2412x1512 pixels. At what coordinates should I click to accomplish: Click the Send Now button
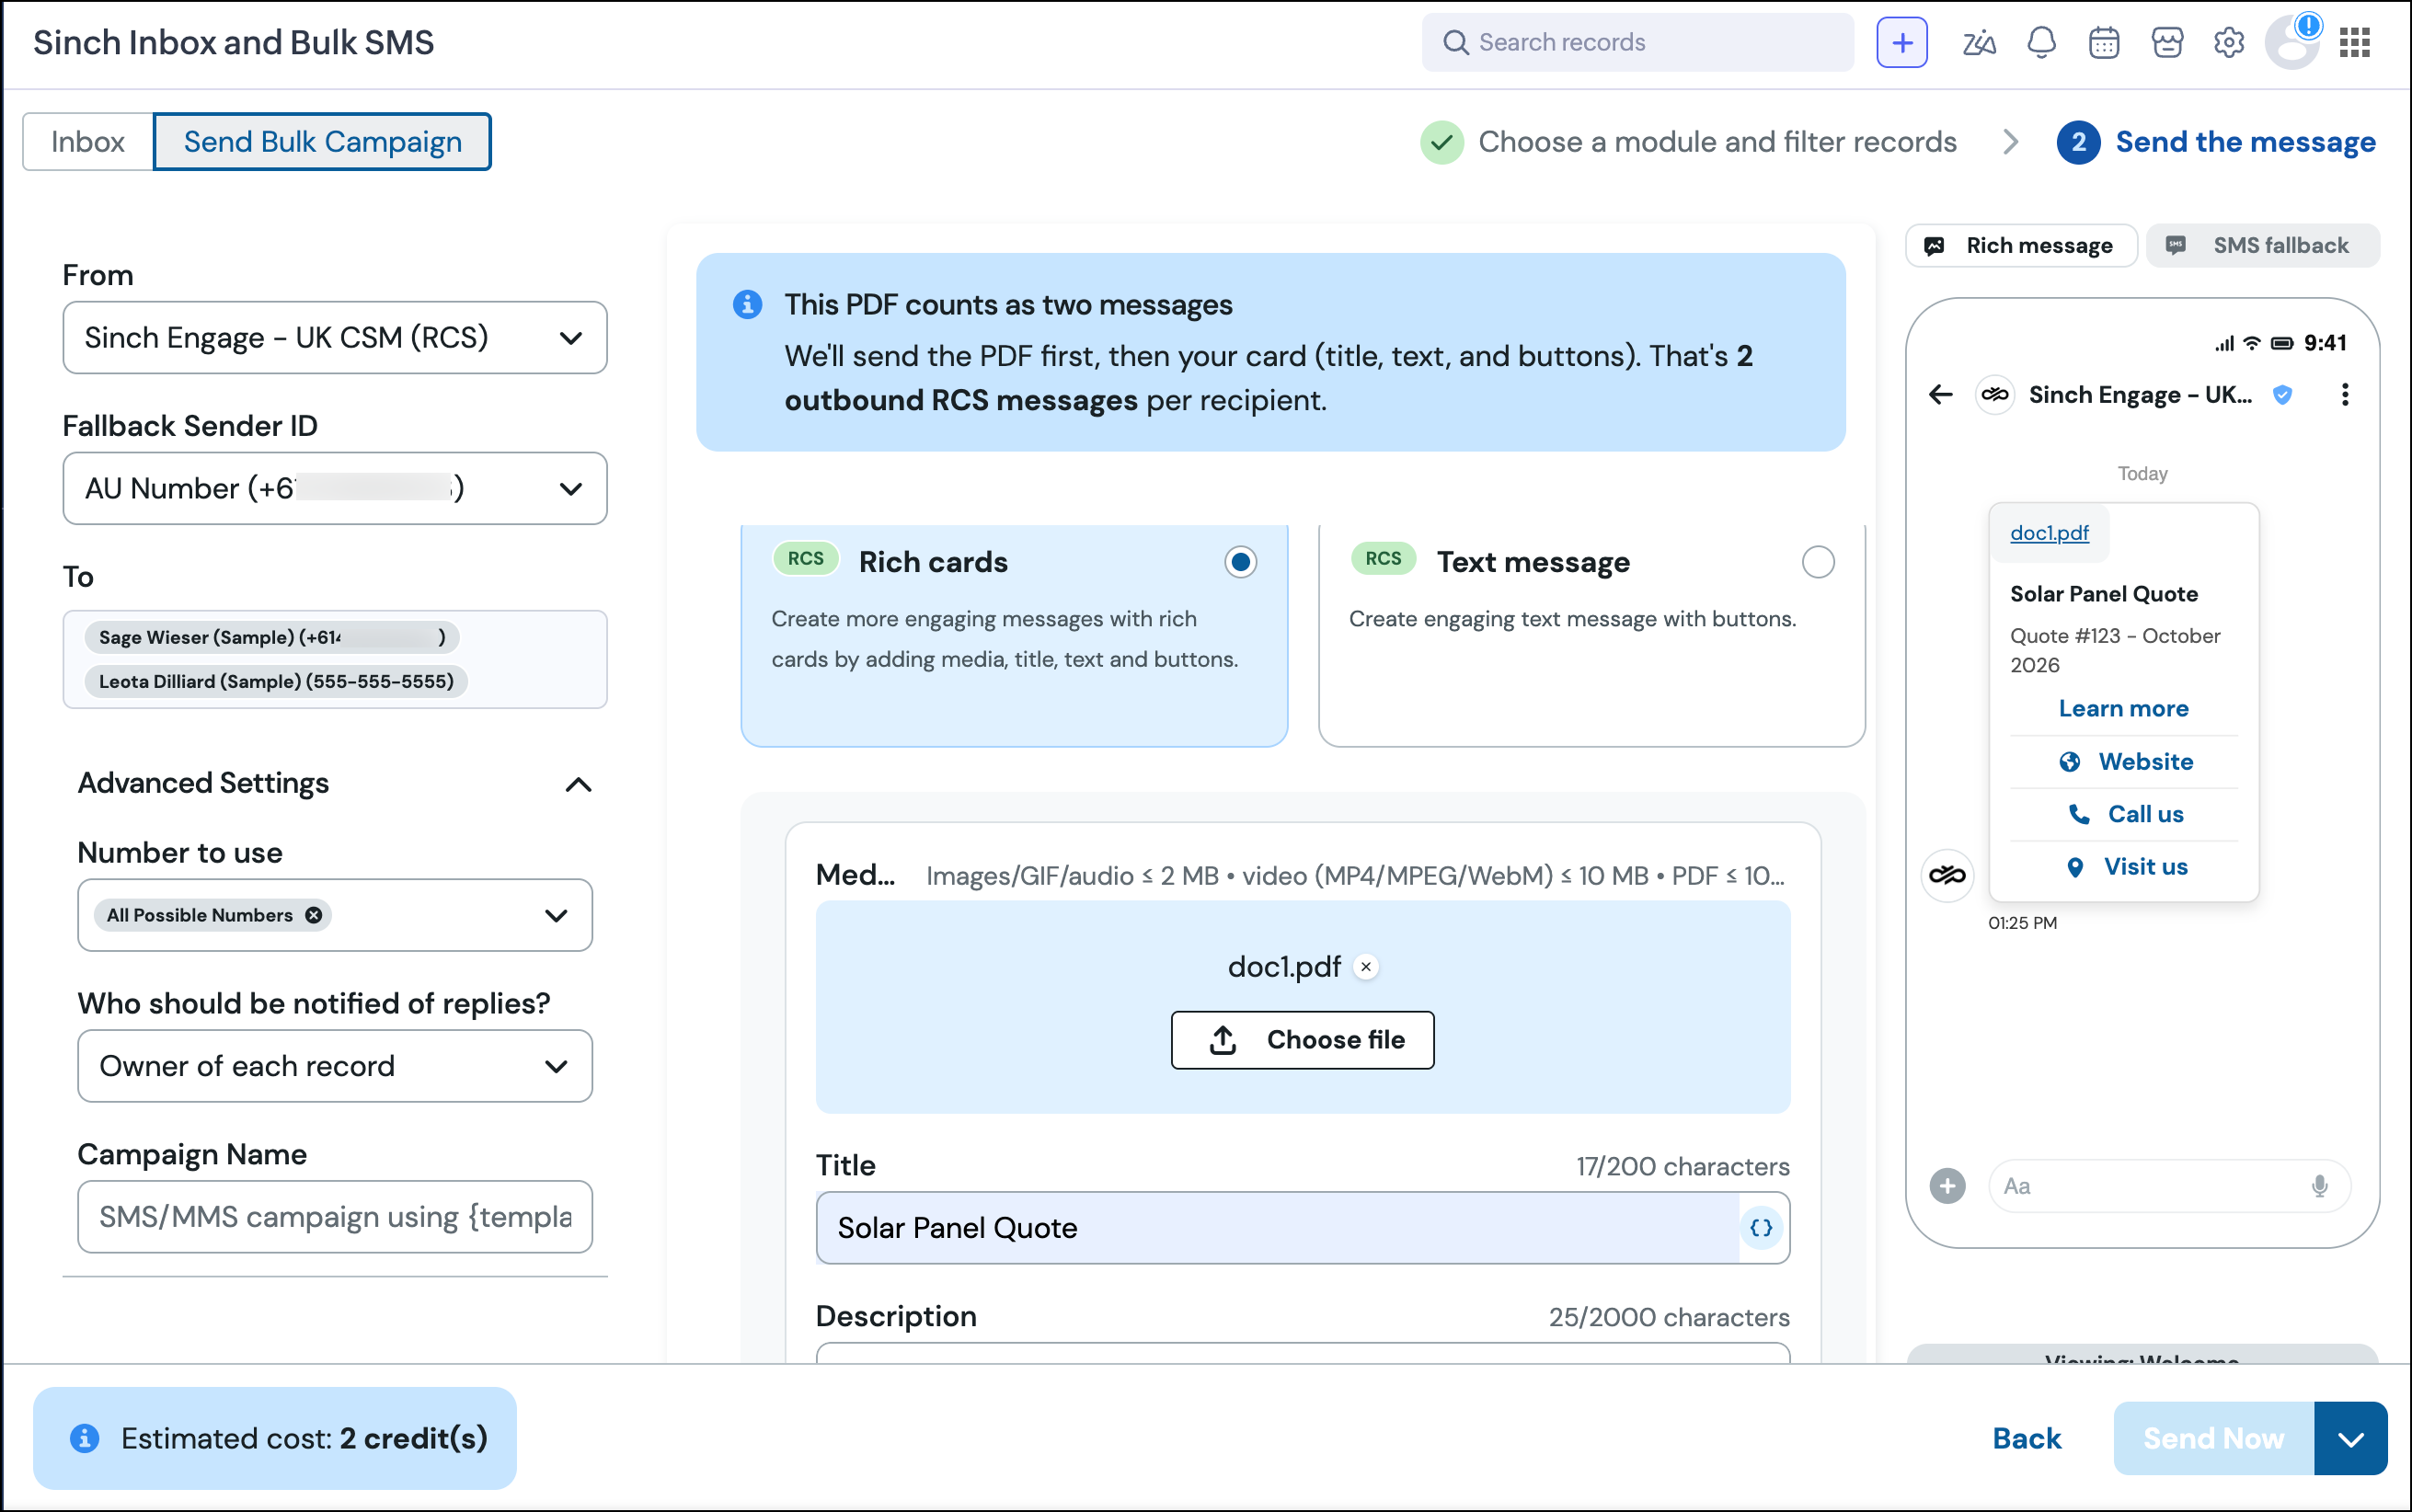2213,1437
